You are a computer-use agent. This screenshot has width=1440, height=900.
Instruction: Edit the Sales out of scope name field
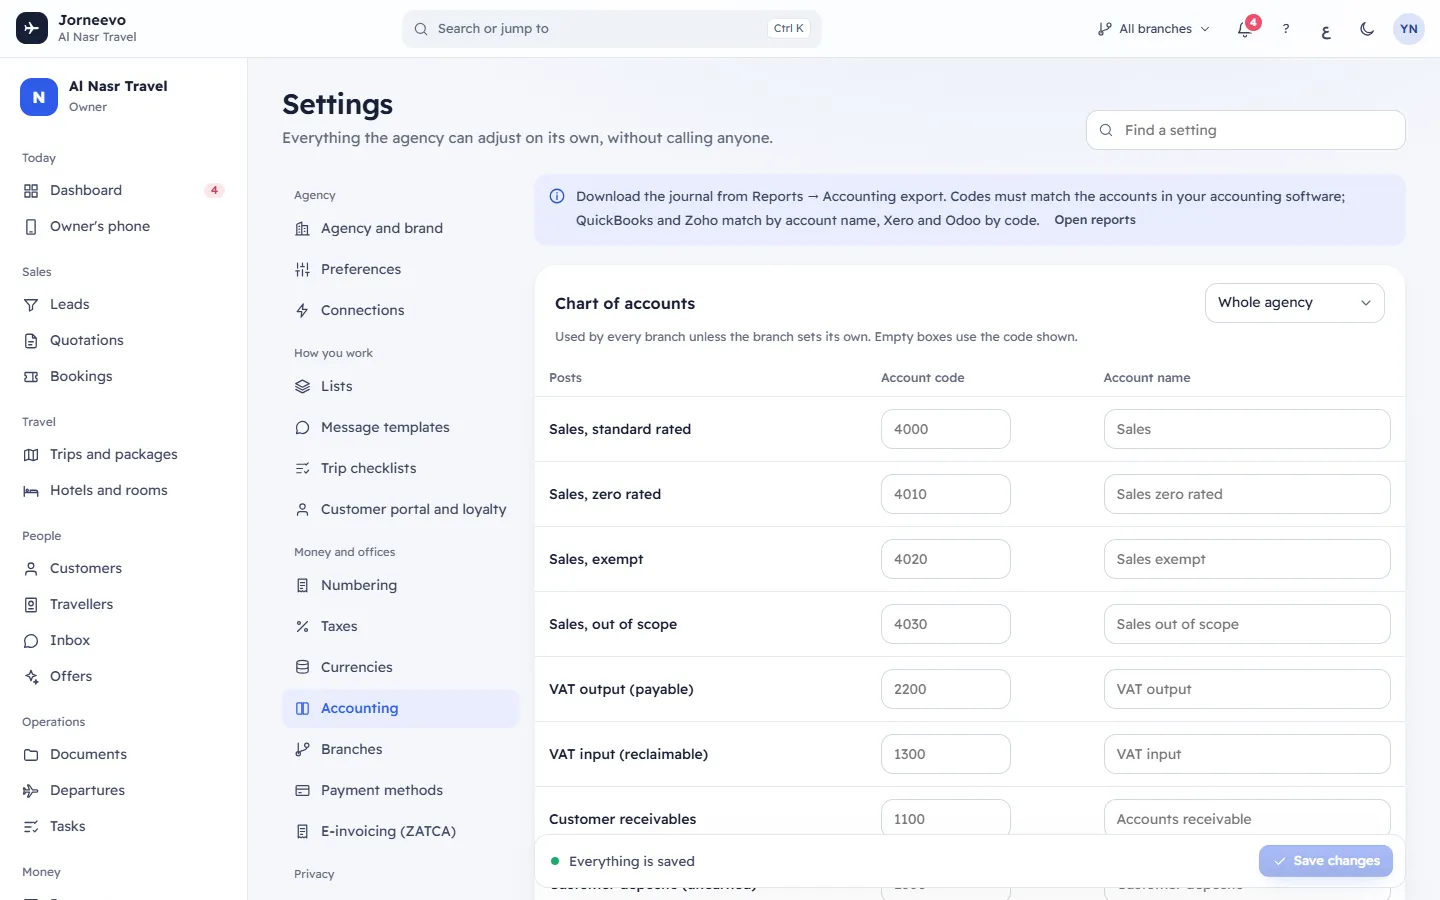coord(1247,624)
